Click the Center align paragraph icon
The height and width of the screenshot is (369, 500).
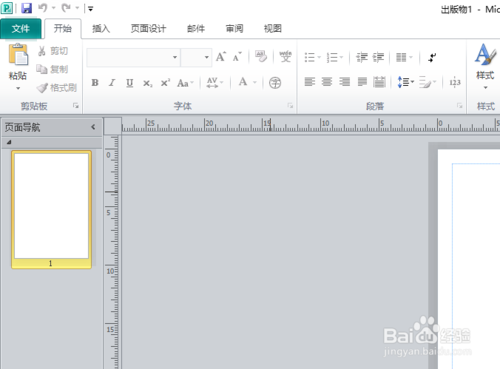327,82
